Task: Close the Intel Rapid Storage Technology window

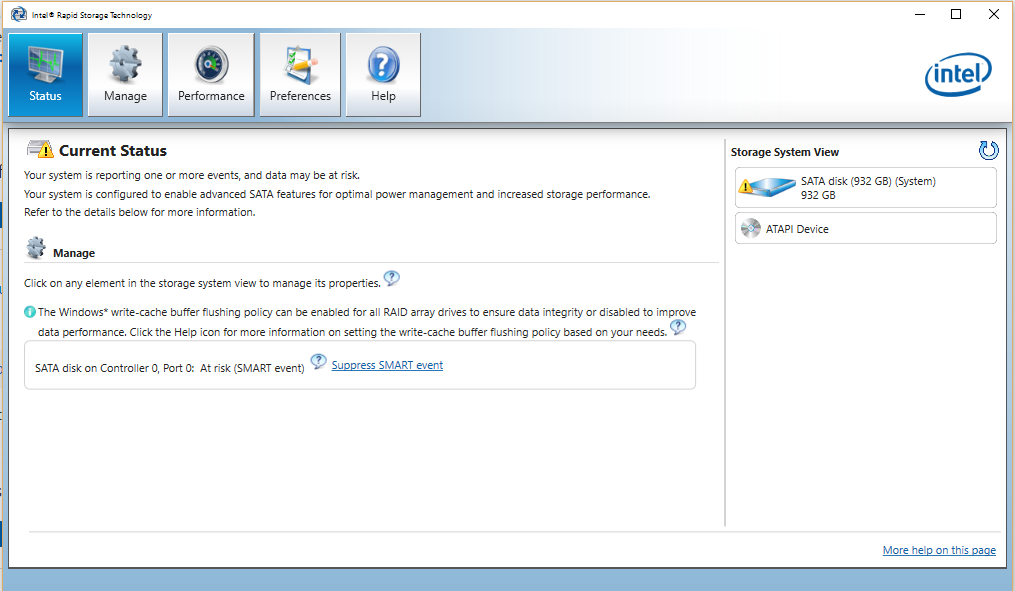Action: [994, 14]
